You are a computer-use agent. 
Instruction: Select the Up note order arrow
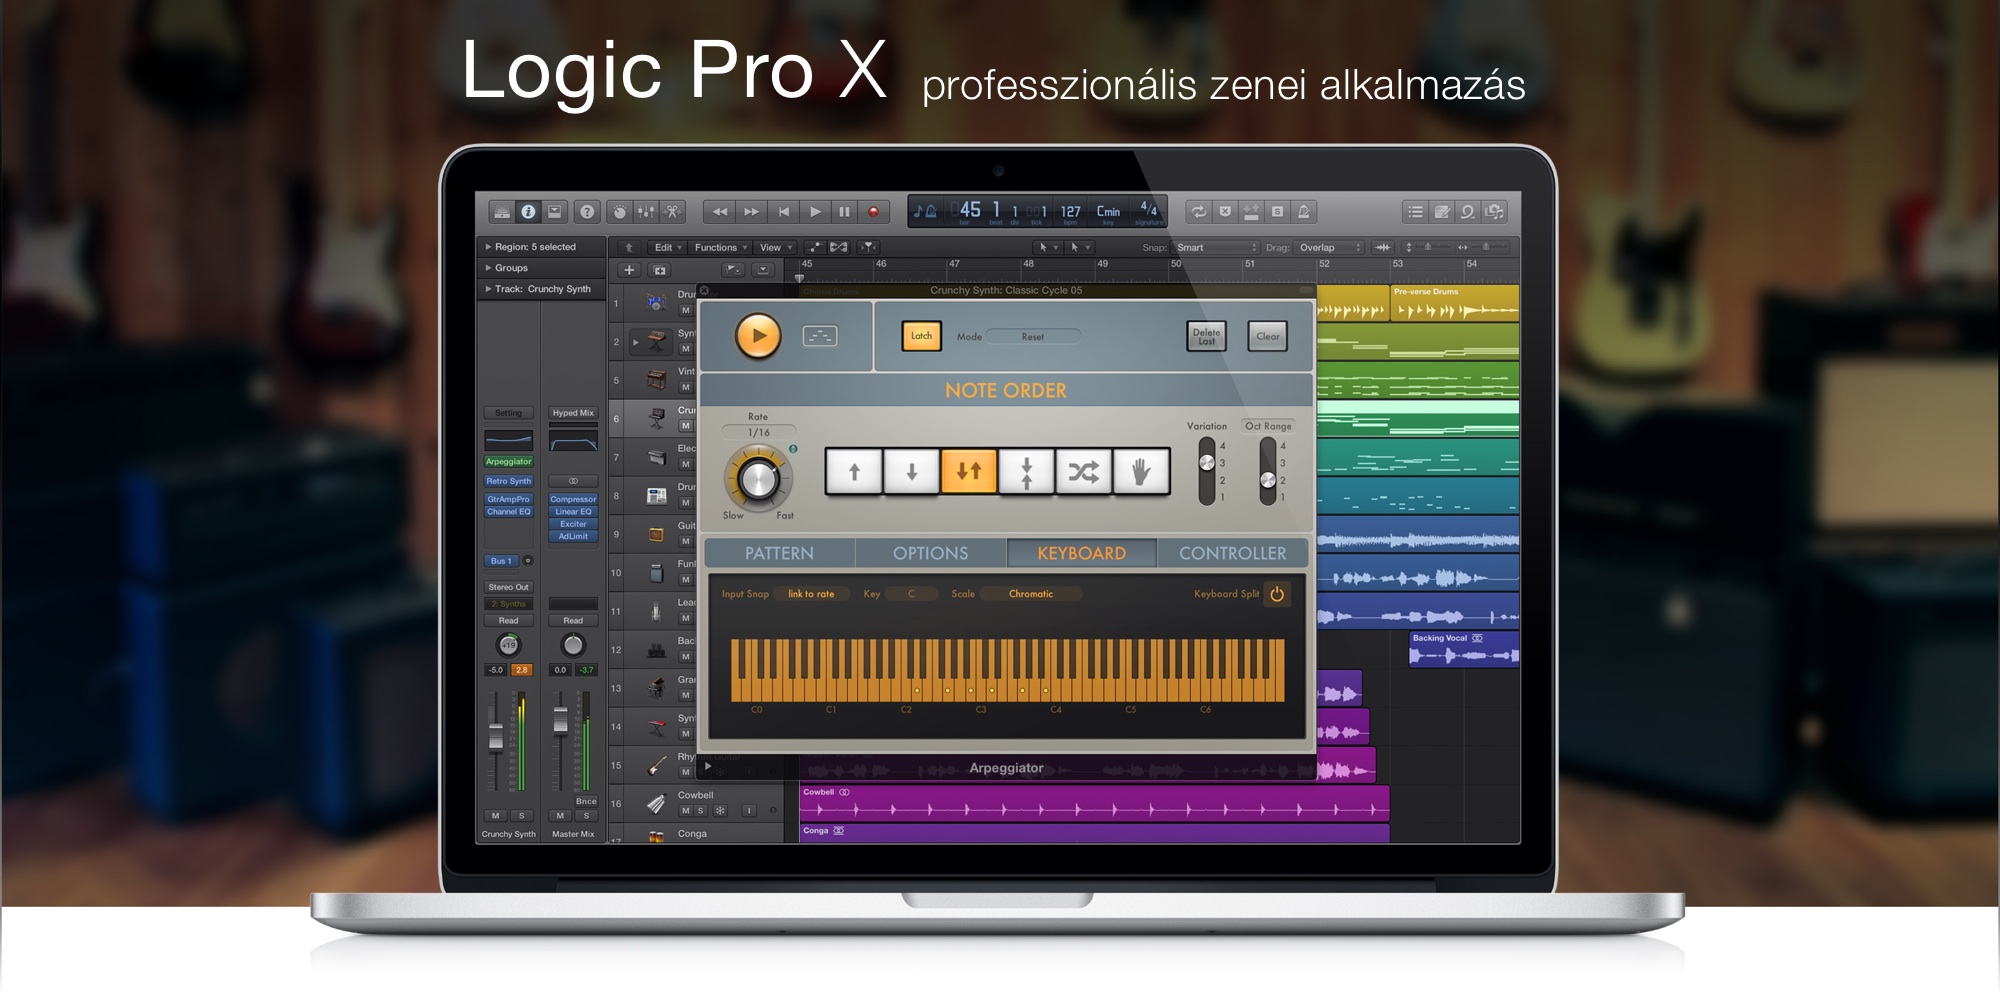click(x=854, y=472)
